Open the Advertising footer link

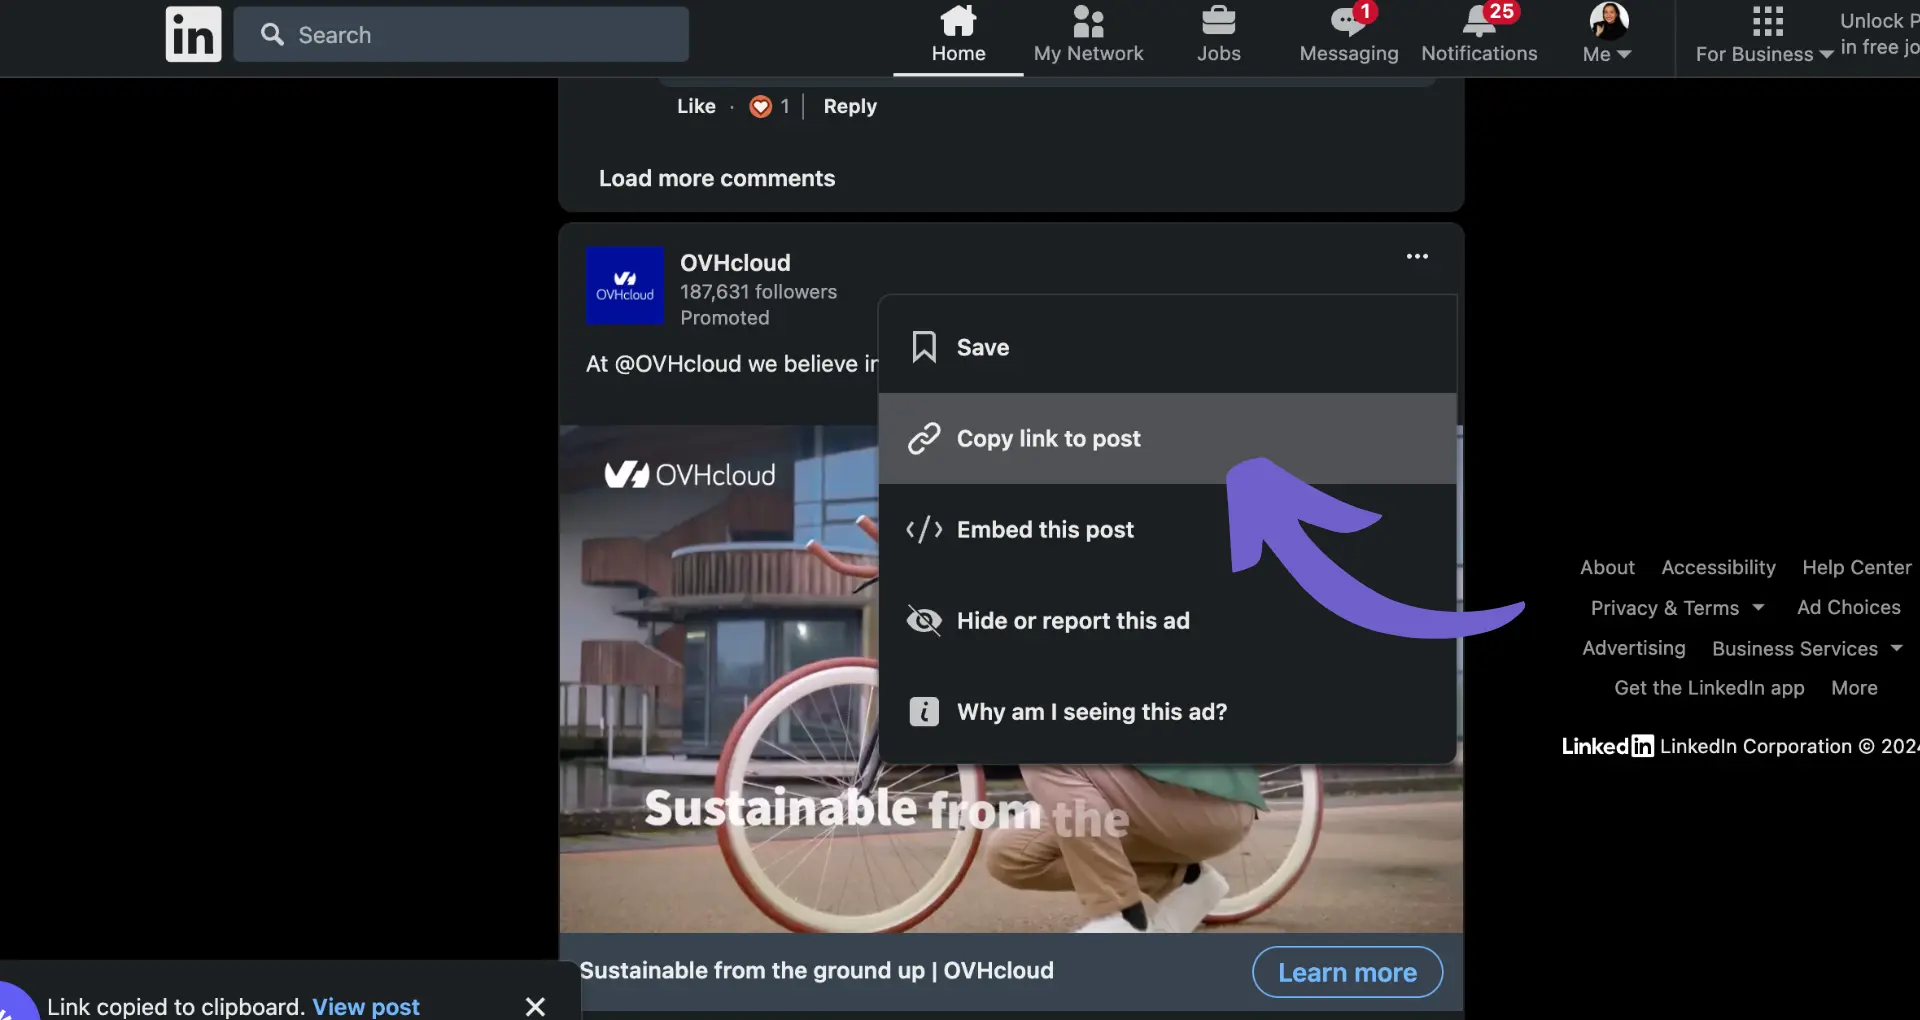[x=1633, y=648]
